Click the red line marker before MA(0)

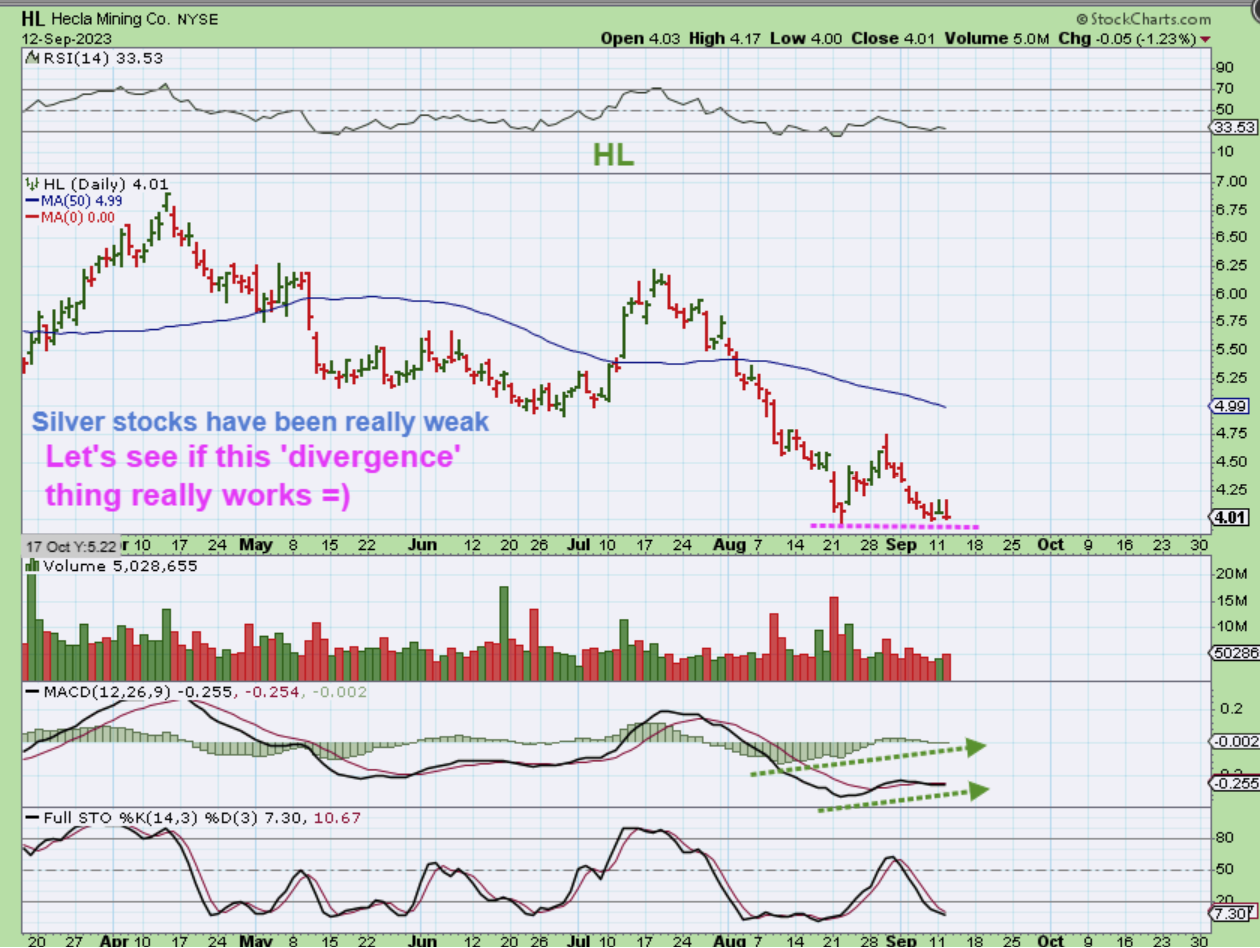click(x=31, y=217)
